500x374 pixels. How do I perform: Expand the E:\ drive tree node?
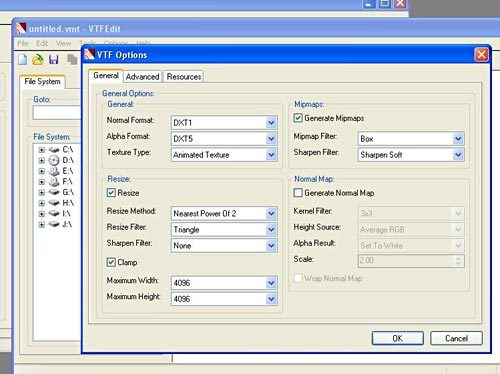coord(42,171)
